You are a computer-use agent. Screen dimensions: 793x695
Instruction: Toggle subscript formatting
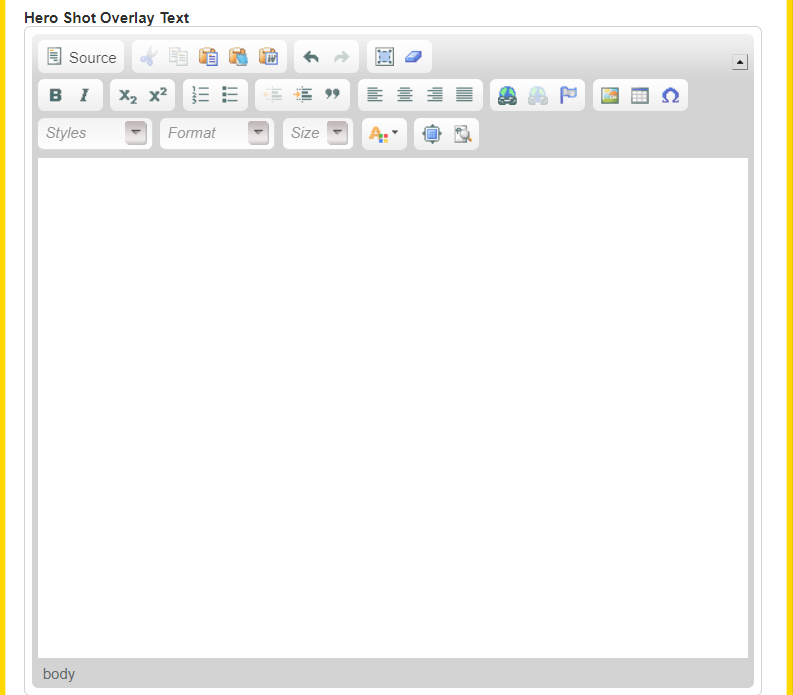pos(128,95)
